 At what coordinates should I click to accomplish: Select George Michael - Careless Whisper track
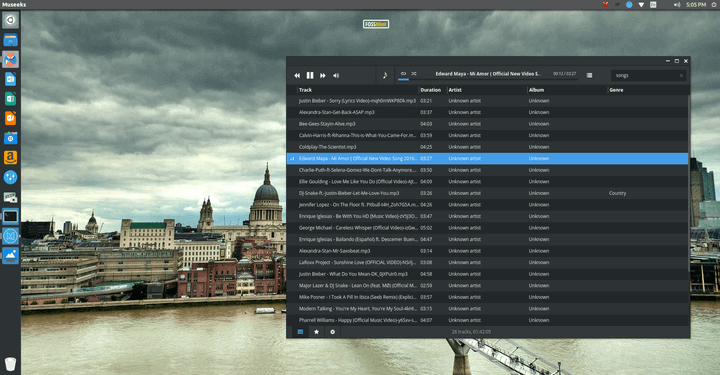[x=487, y=228]
